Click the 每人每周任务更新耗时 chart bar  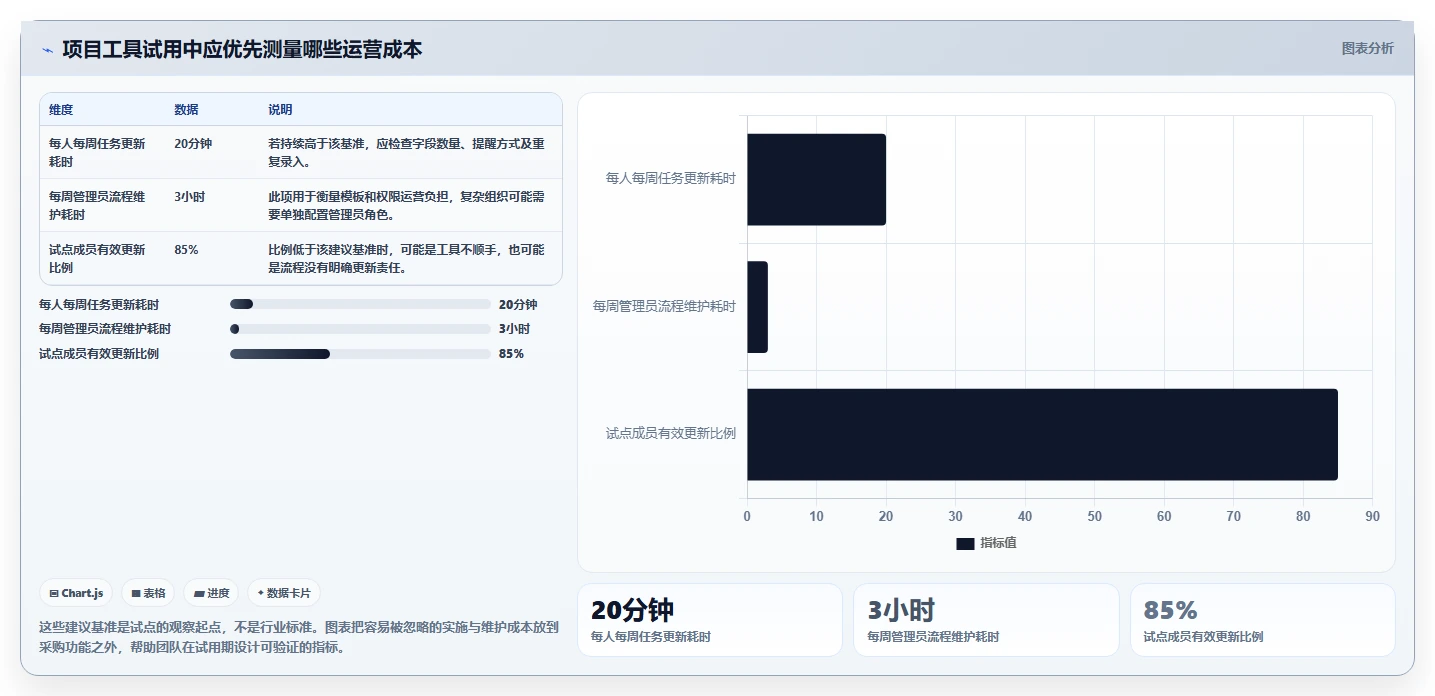point(816,179)
